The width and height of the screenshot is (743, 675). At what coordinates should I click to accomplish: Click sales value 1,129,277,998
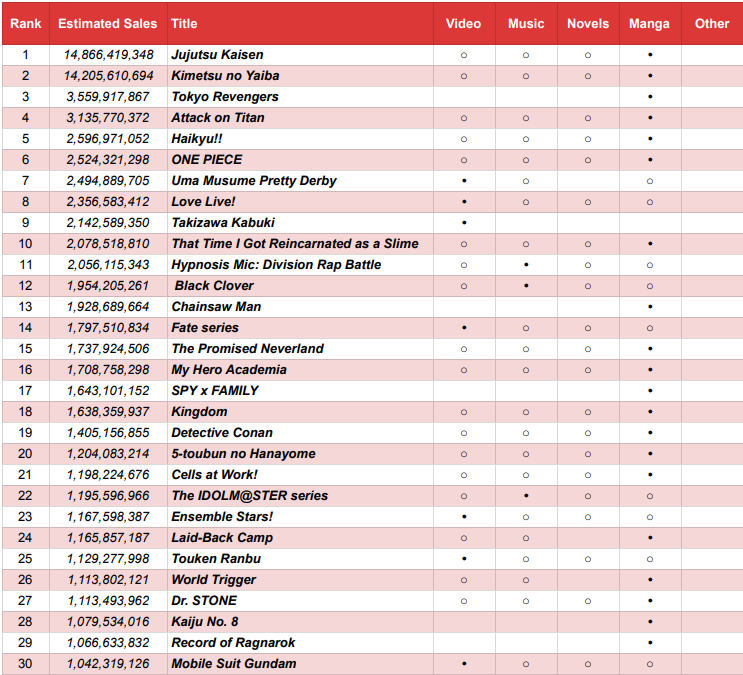(x=108, y=559)
